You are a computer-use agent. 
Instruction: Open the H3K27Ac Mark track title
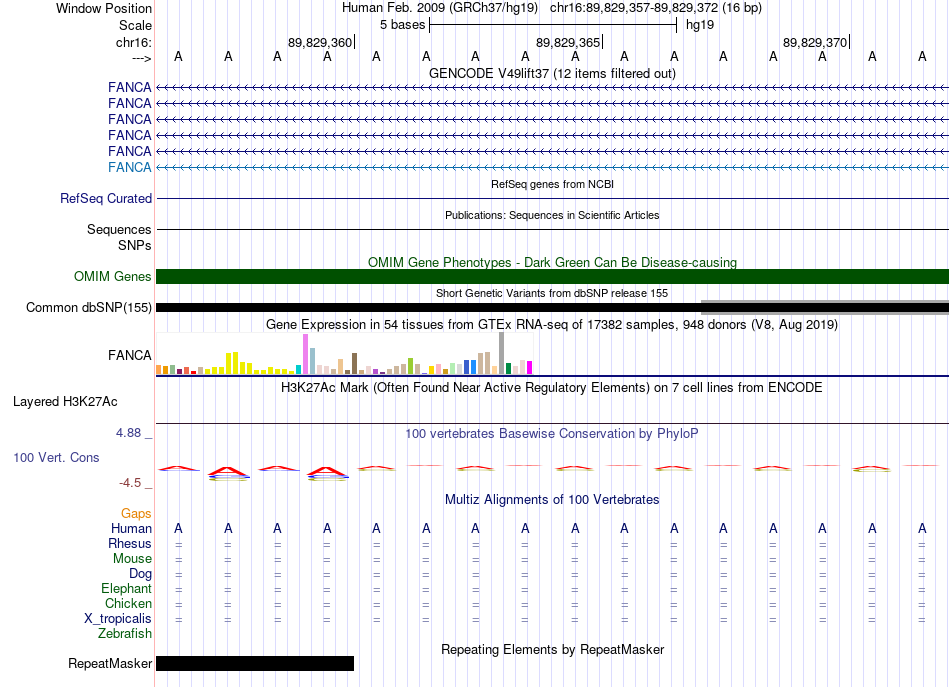coord(552,387)
